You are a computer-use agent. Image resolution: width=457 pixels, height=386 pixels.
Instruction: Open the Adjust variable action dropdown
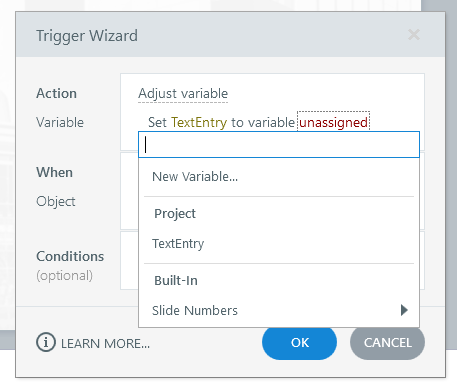(x=183, y=93)
